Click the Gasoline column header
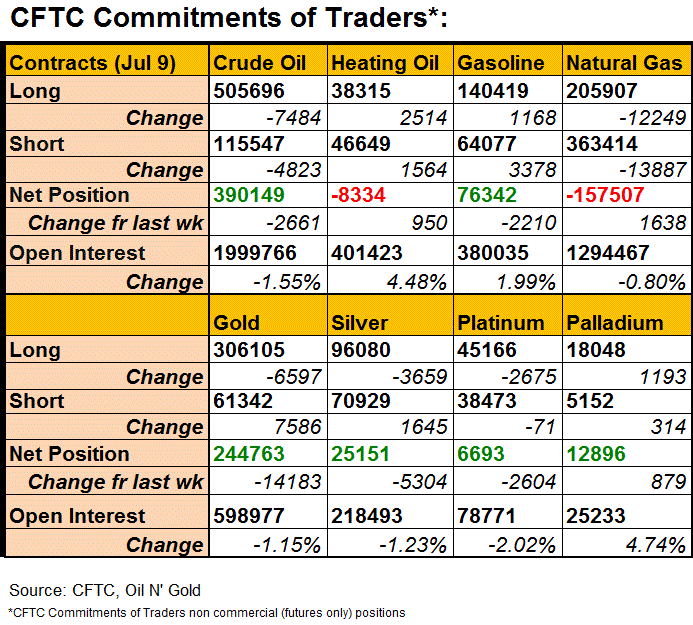This screenshot has width=693, height=625. (502, 63)
